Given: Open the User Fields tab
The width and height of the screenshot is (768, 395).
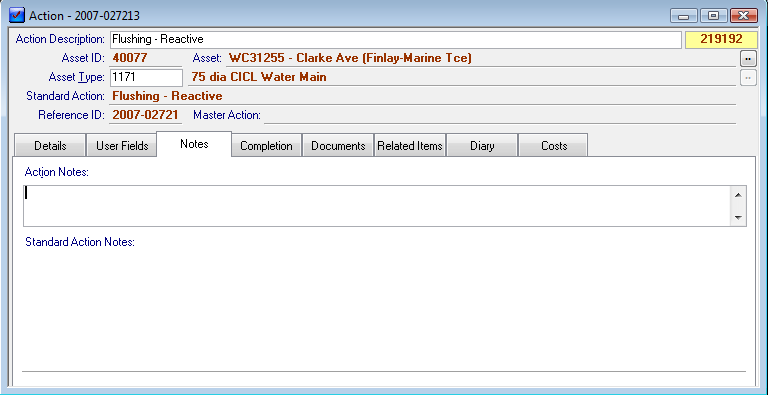Looking at the screenshot, I should pos(122,146).
